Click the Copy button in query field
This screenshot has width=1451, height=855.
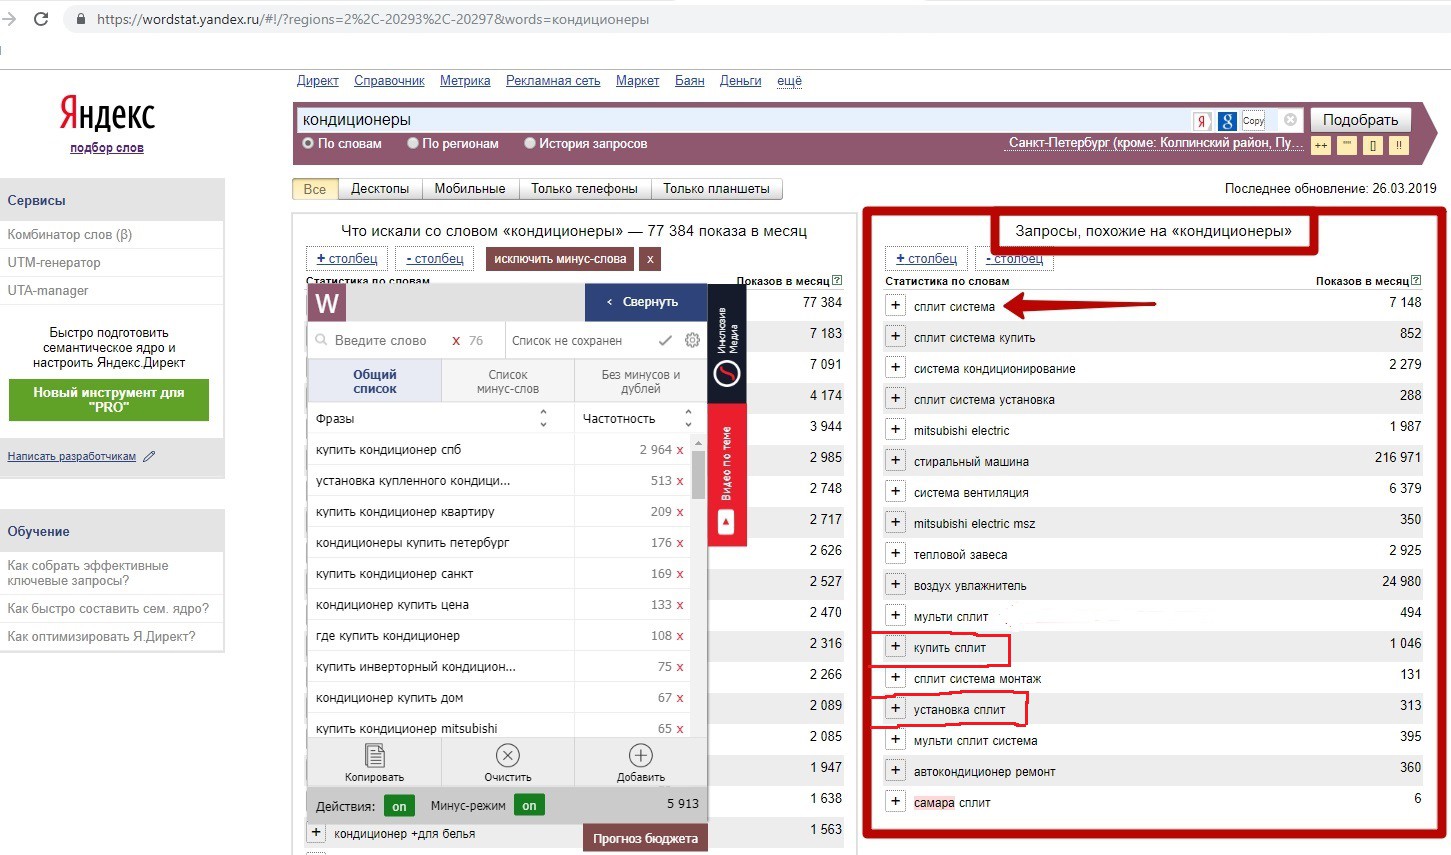1254,121
